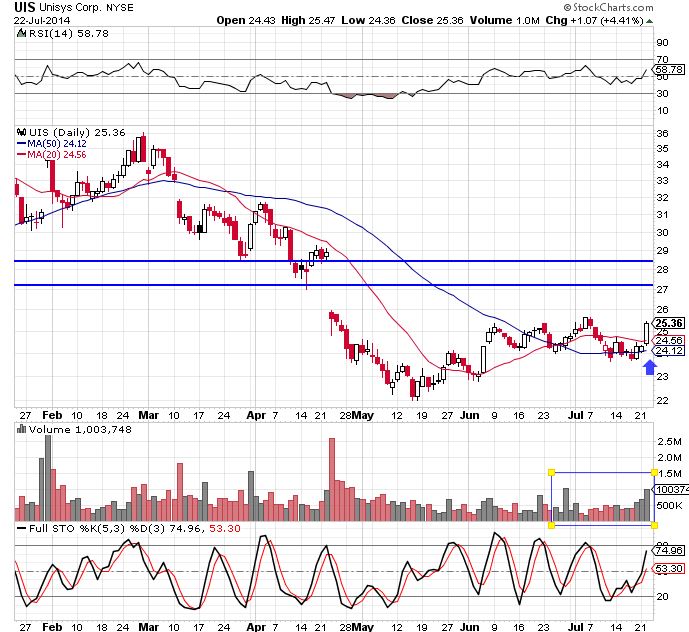
Task: Click the 10 label on the RSI axis
Action: (662, 110)
